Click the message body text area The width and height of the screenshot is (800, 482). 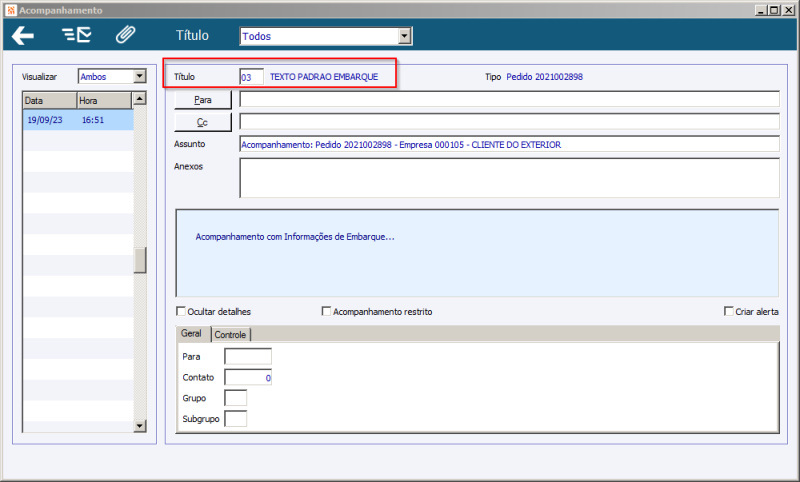tap(477, 253)
